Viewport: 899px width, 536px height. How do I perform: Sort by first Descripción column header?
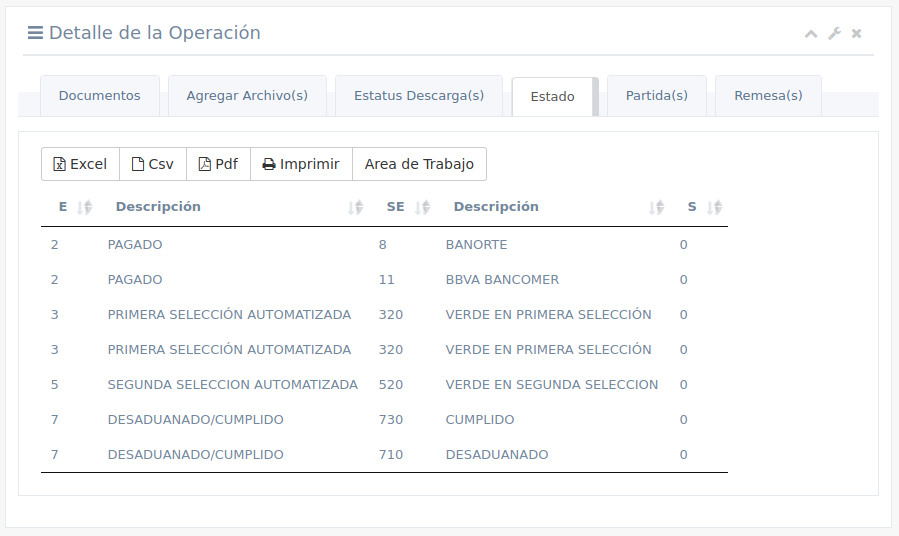point(158,207)
